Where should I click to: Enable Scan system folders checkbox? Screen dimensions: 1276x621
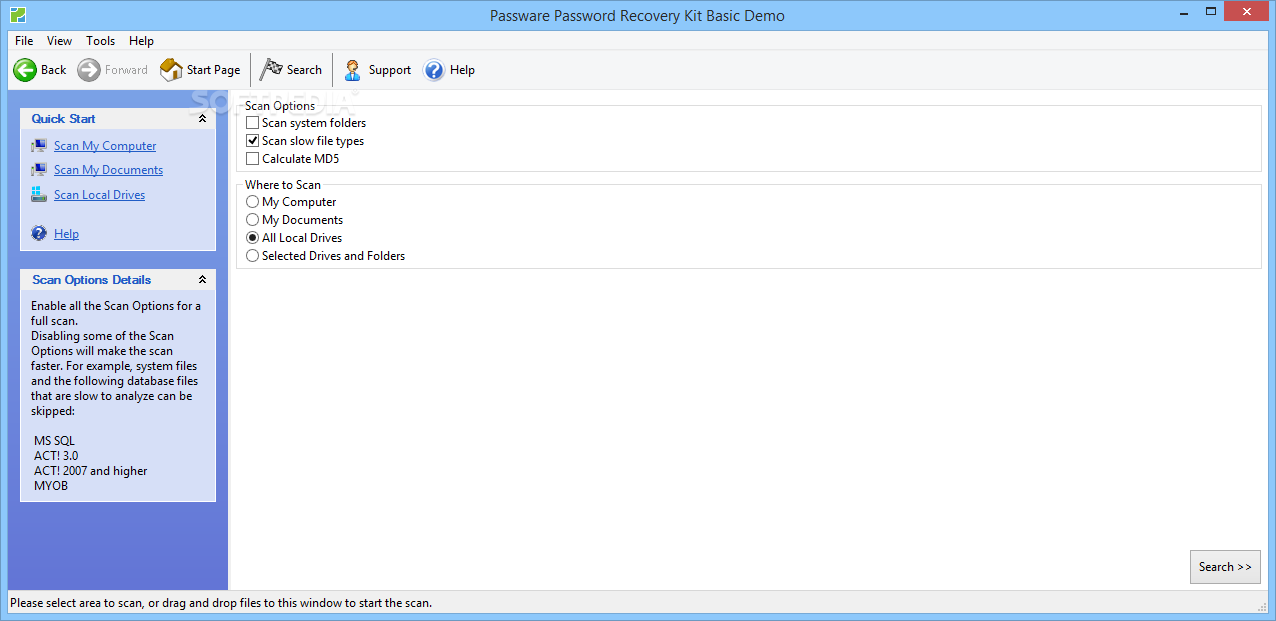coord(253,123)
